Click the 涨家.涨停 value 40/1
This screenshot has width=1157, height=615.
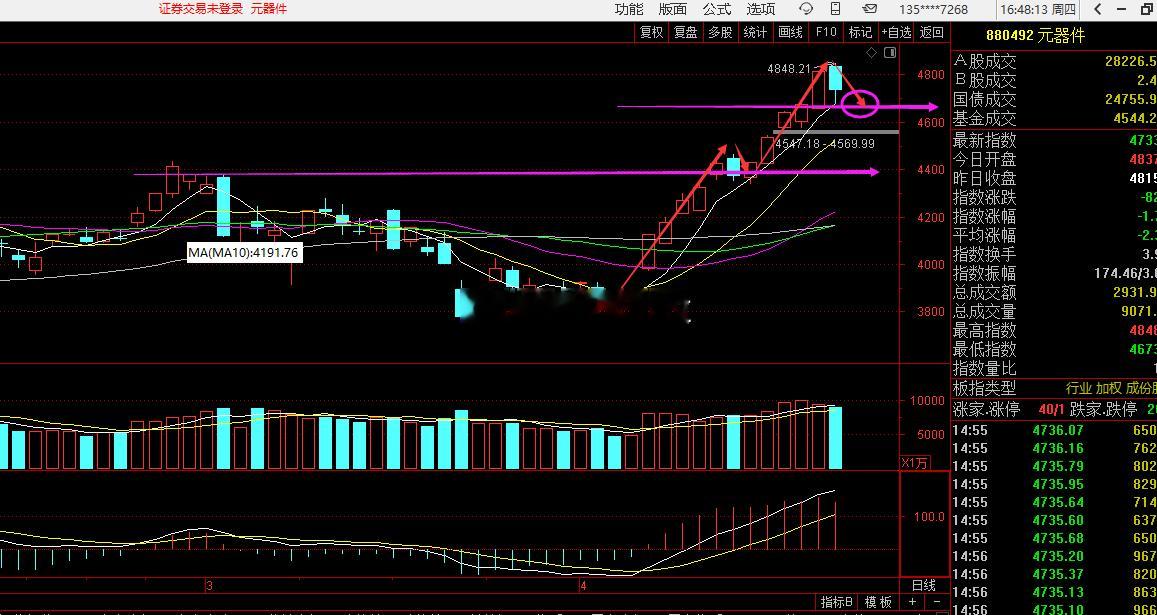[1051, 410]
